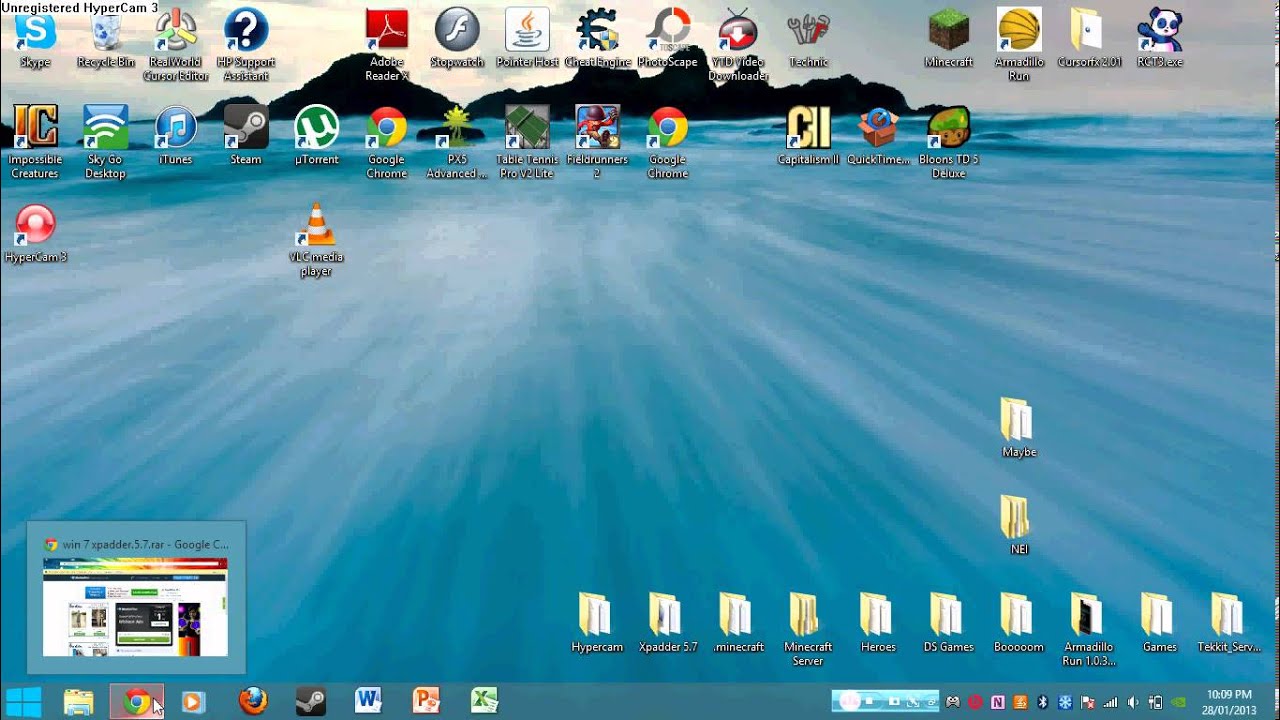The height and width of the screenshot is (720, 1280).
Task: Select Google Chrome shortcut beside Fieldrunners 2
Action: point(667,142)
